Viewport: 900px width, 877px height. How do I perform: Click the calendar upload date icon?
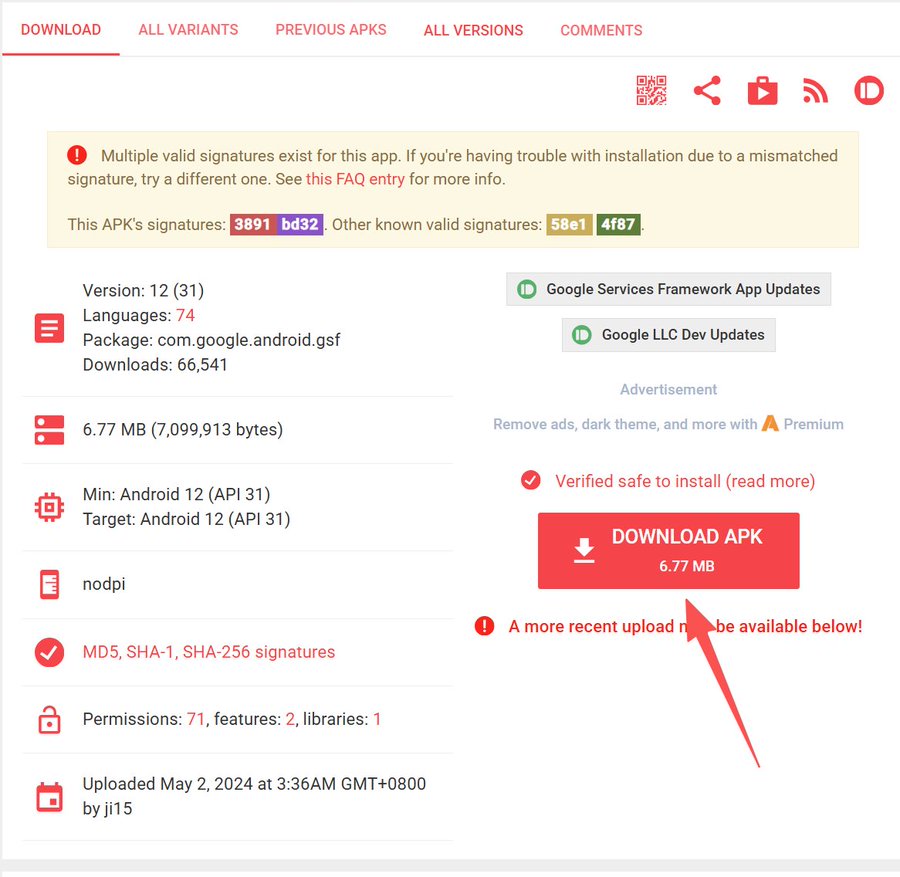pos(49,797)
